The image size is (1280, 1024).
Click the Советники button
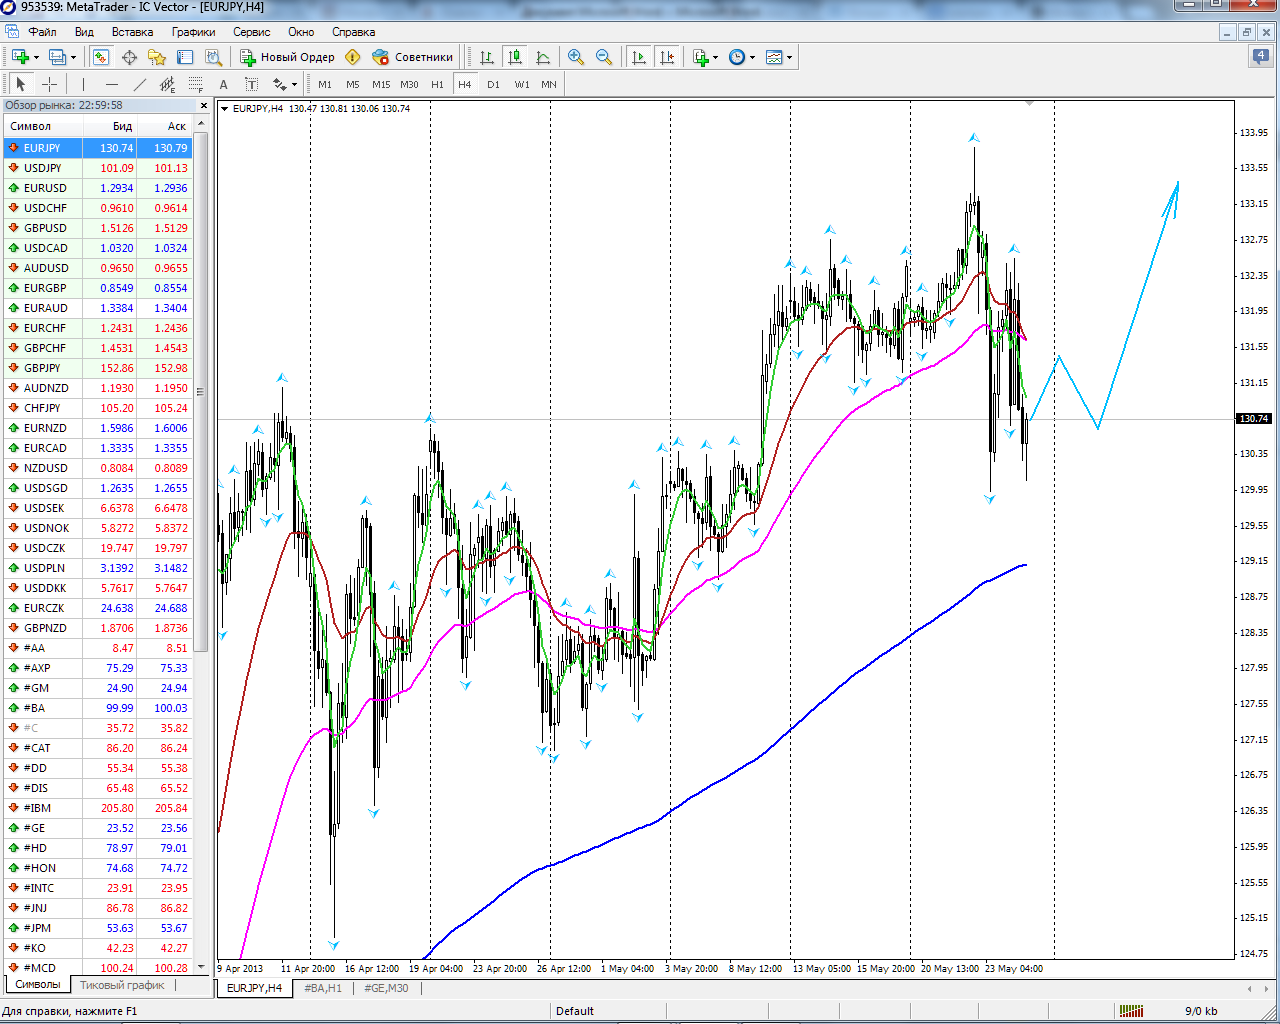click(x=412, y=57)
